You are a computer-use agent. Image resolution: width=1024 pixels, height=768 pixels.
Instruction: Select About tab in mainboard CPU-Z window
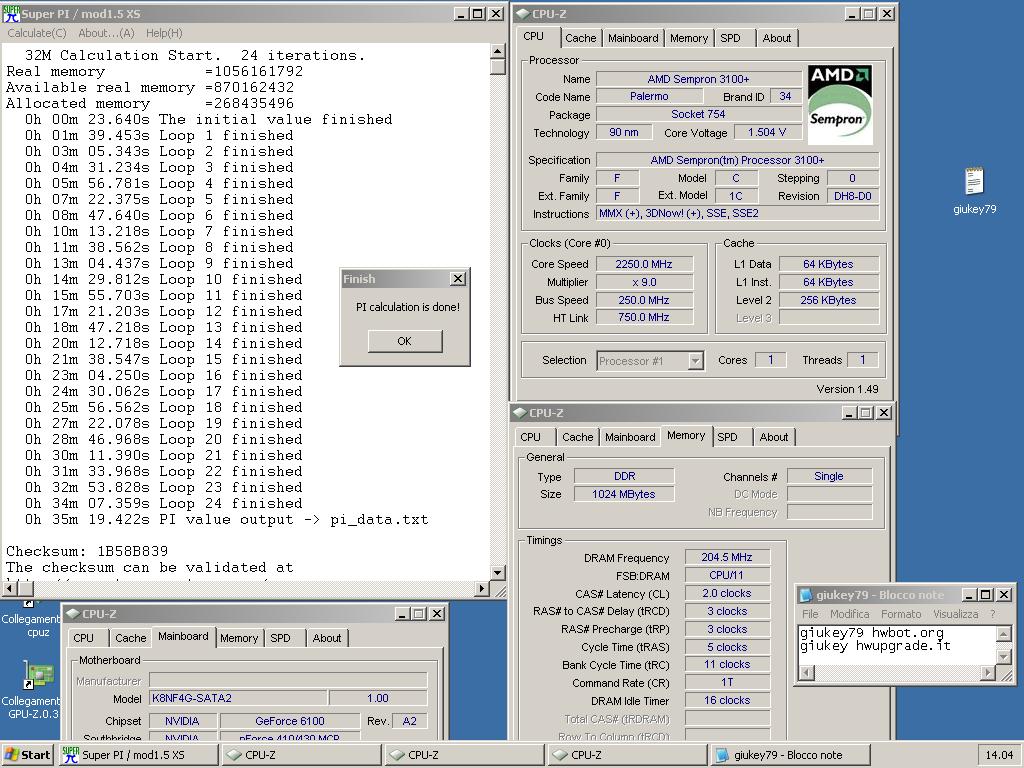tap(327, 638)
